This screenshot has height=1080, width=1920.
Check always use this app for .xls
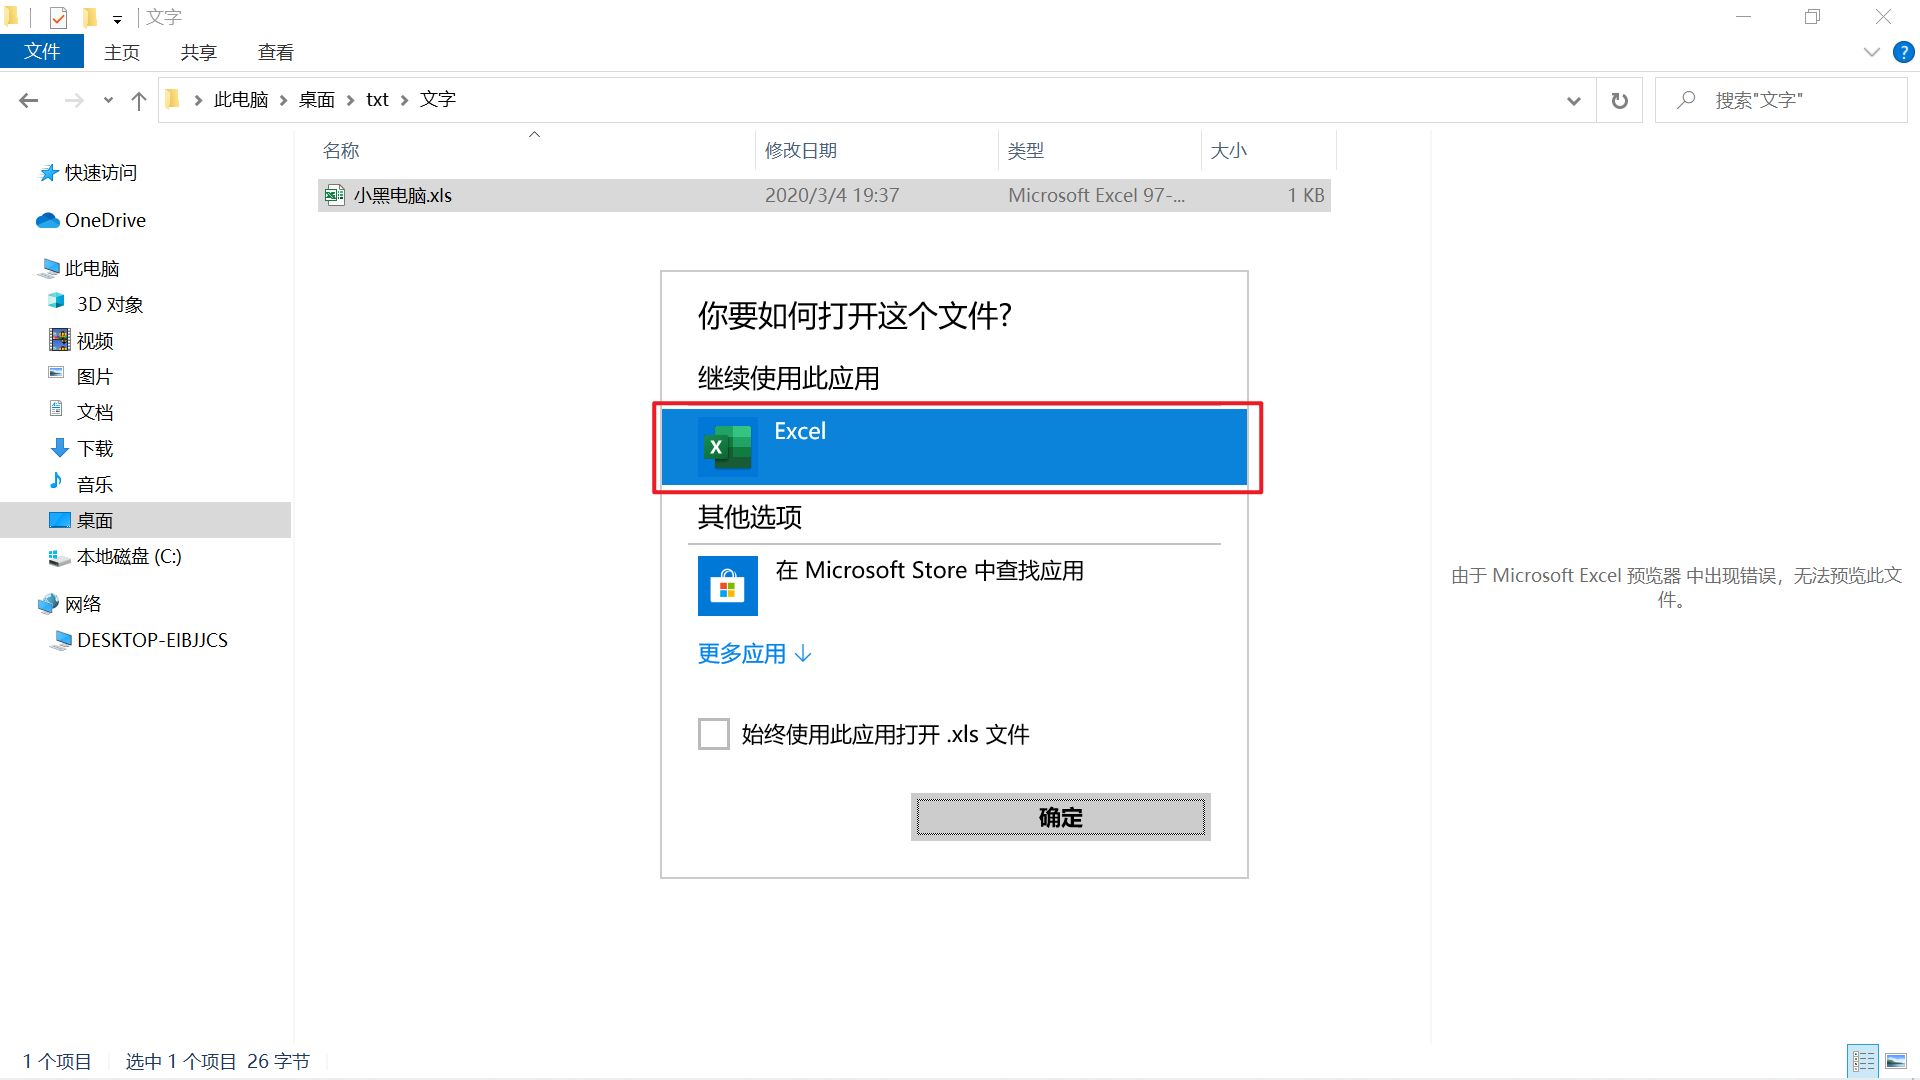(714, 734)
